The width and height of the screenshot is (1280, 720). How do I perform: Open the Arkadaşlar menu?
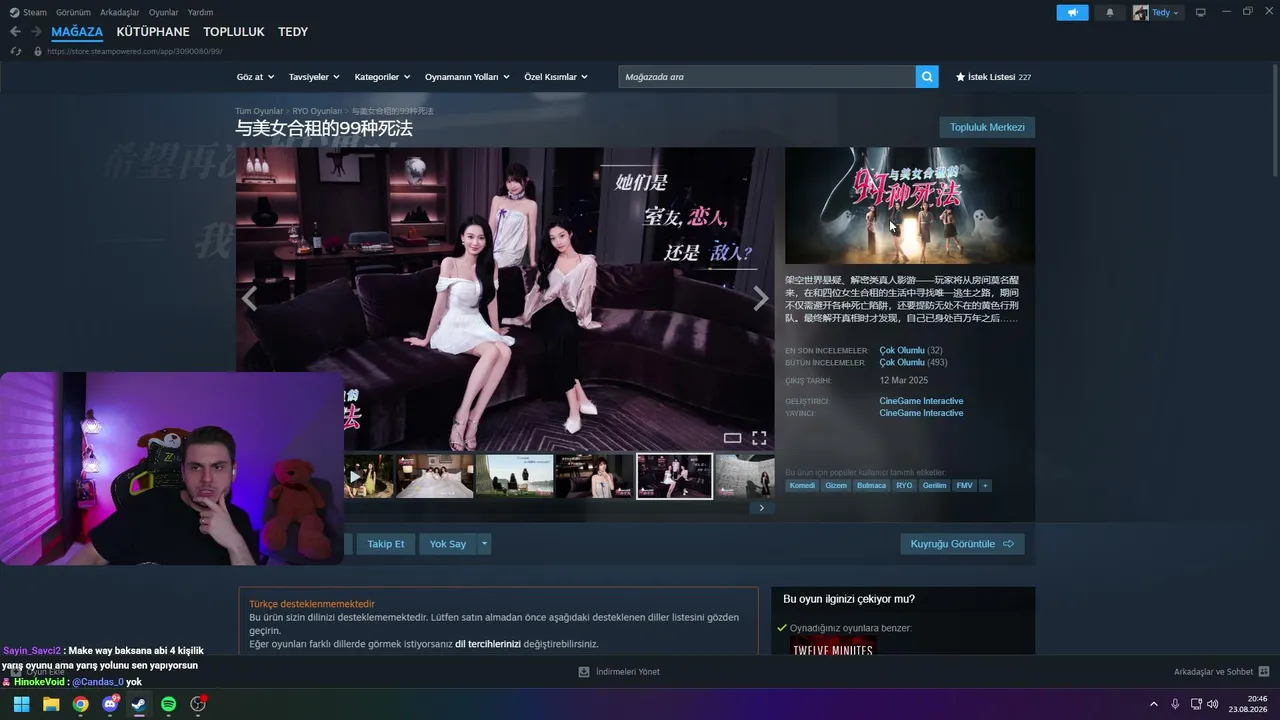click(120, 13)
